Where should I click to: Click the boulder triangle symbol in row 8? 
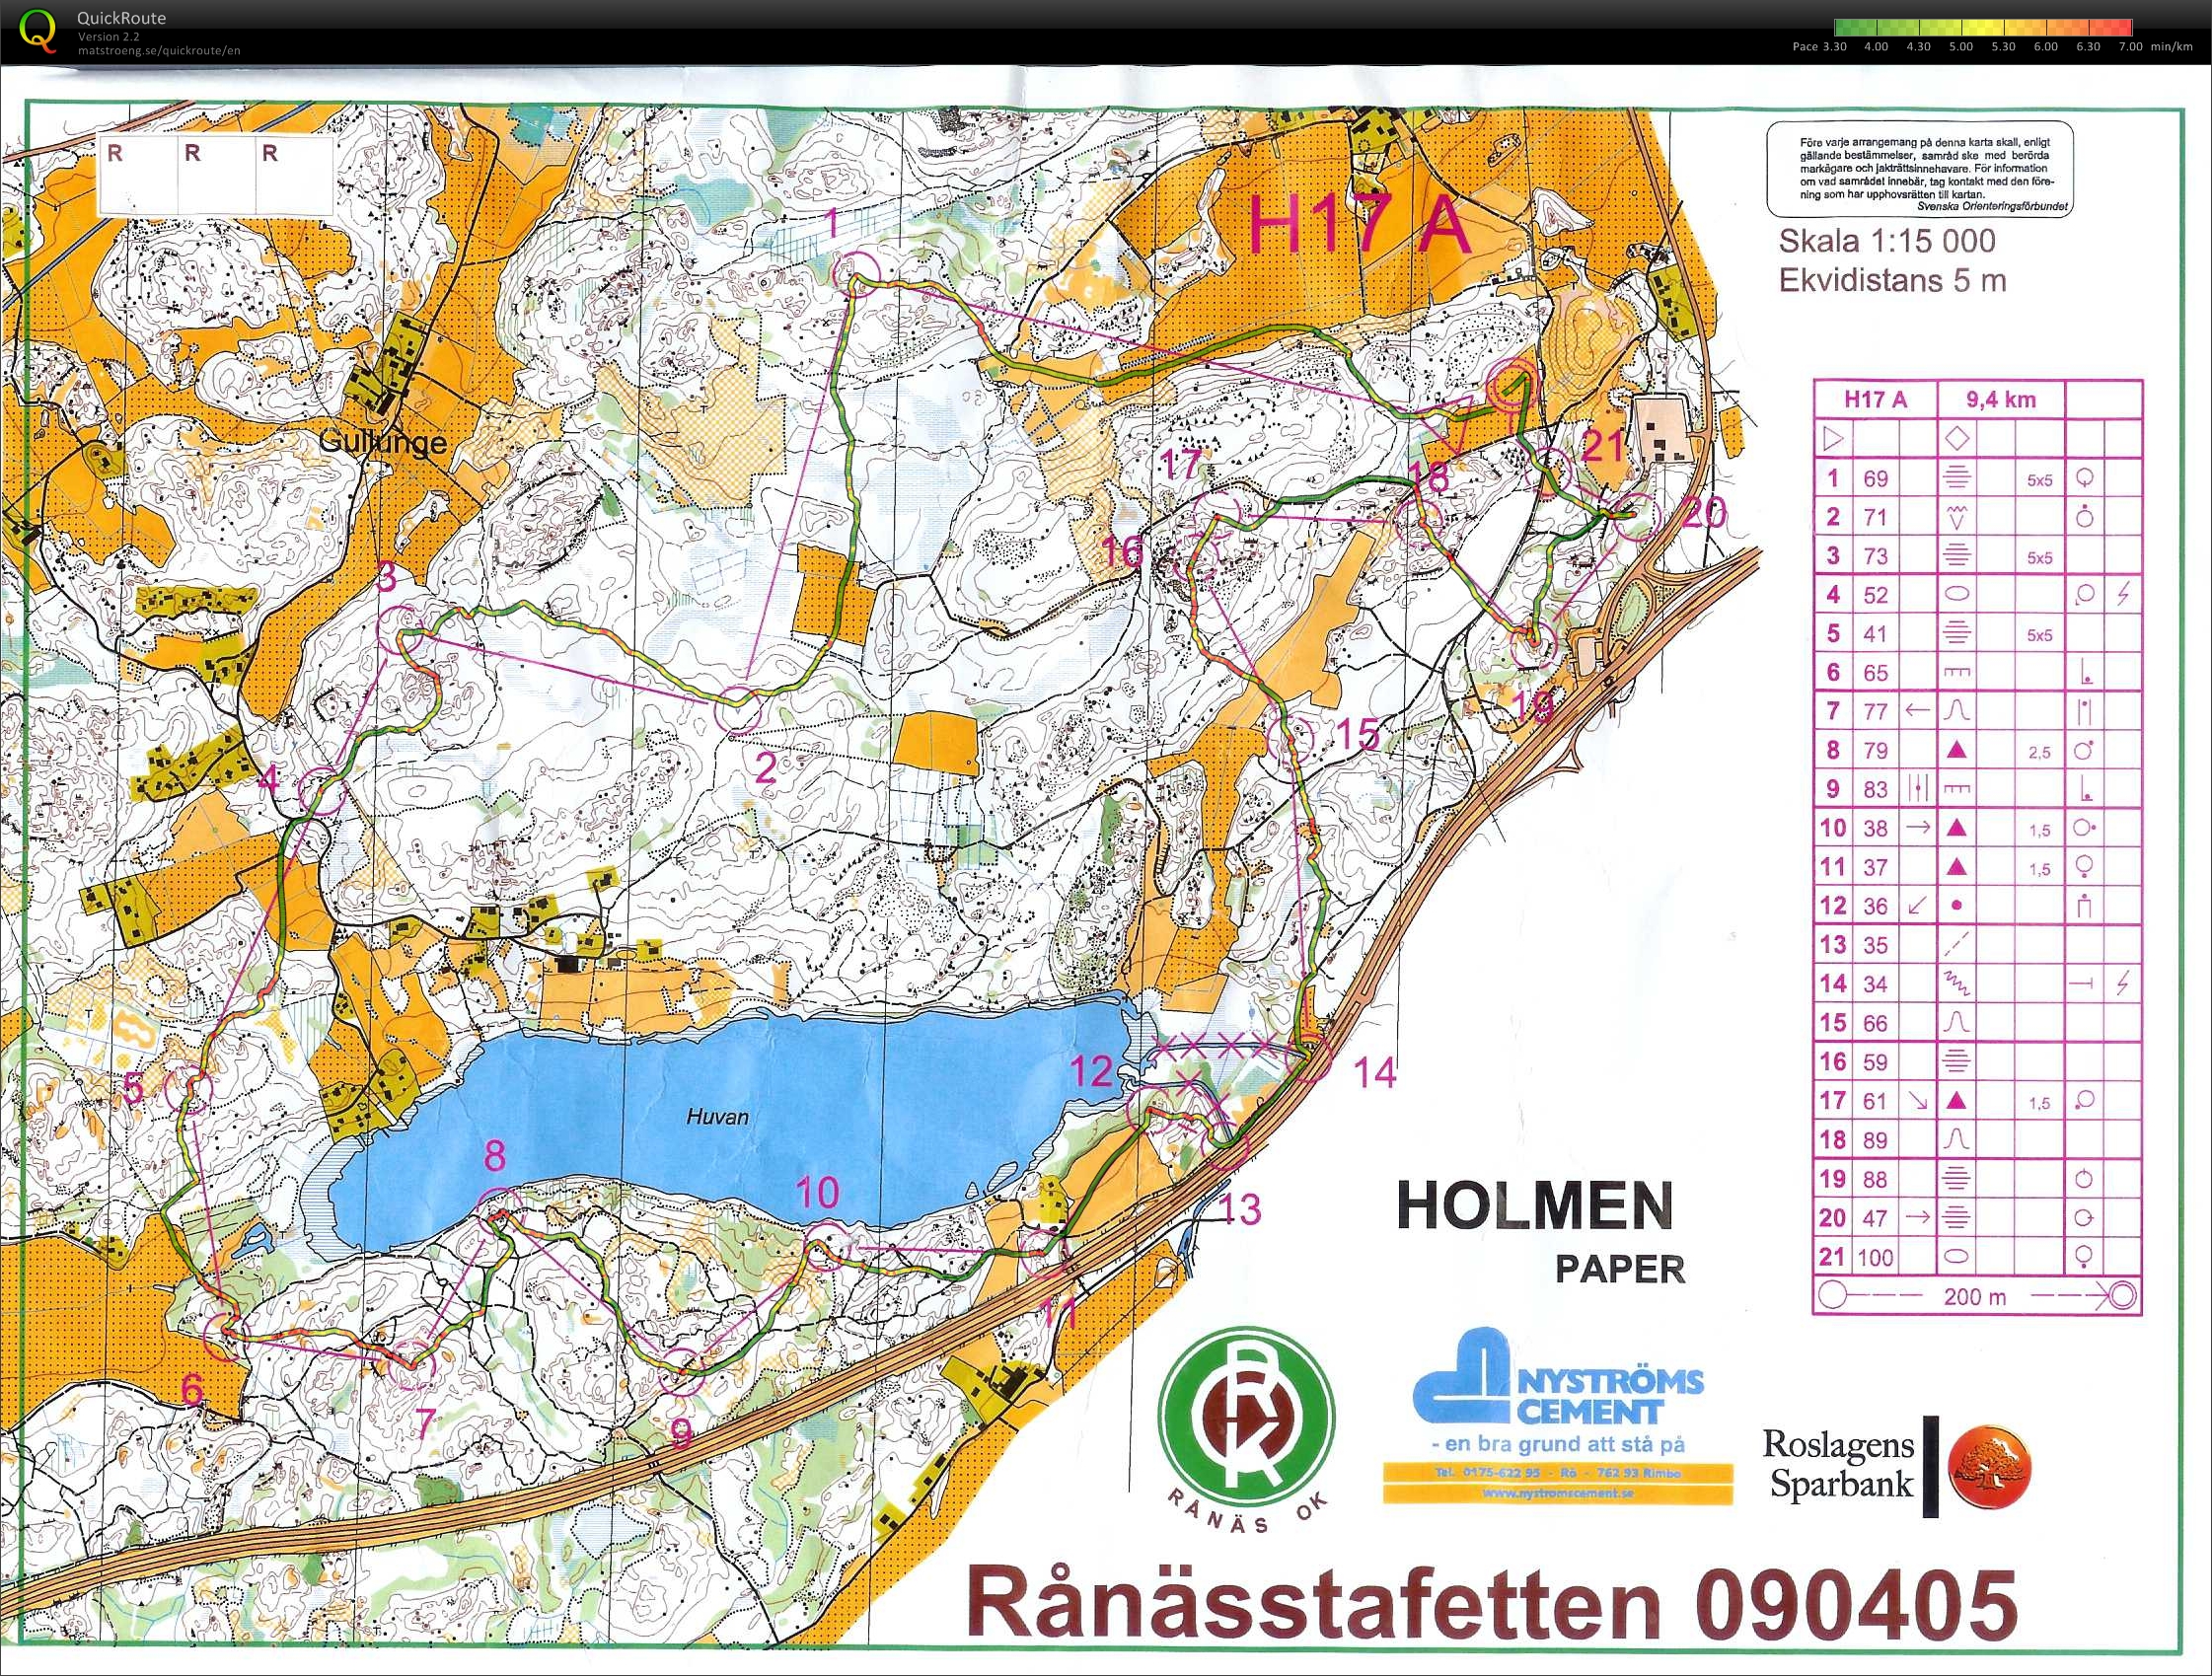(1957, 750)
